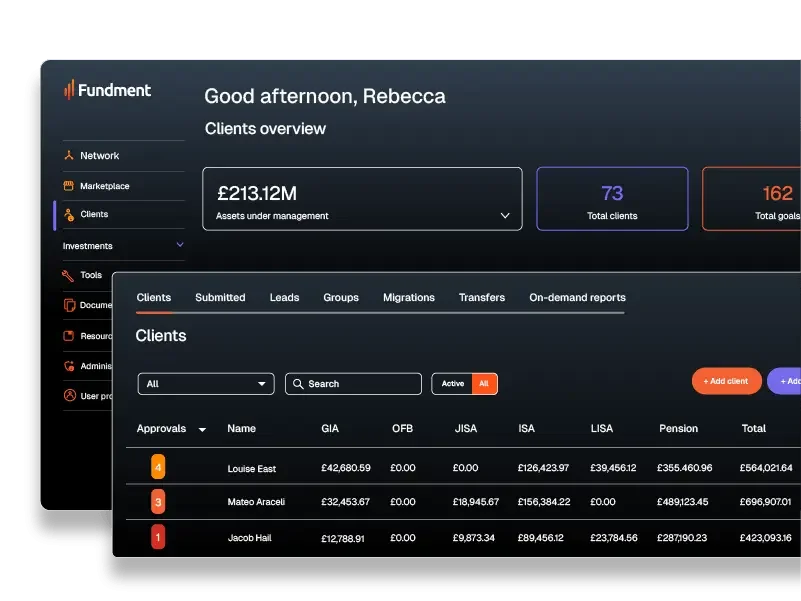This screenshot has width=801, height=601.
Task: Click the Name column header
Action: (242, 428)
